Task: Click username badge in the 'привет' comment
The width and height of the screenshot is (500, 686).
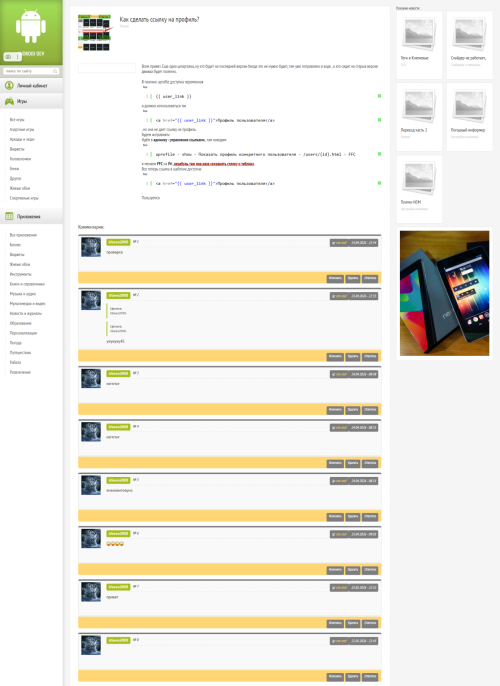Action: point(118,587)
